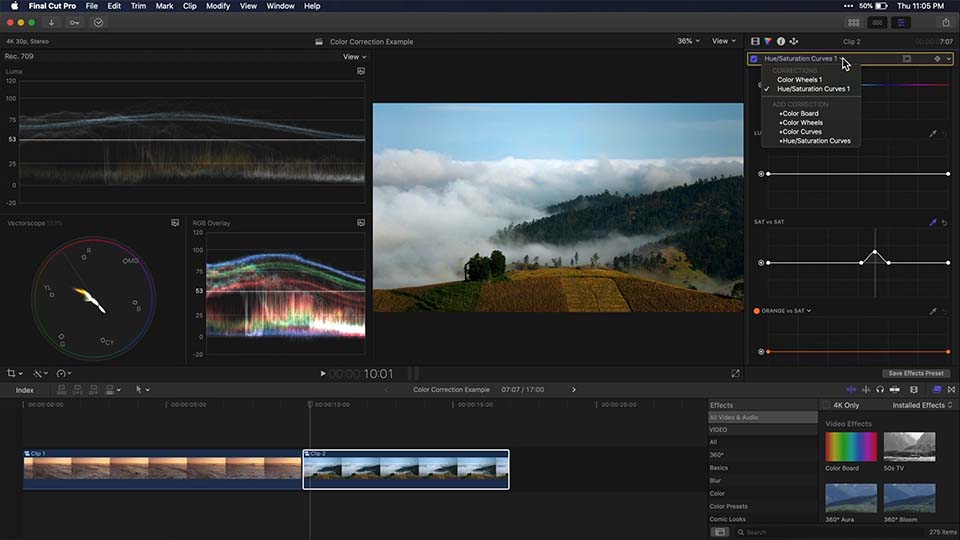Click ORANGE vs SAT curve left control point

pyautogui.click(x=768, y=351)
